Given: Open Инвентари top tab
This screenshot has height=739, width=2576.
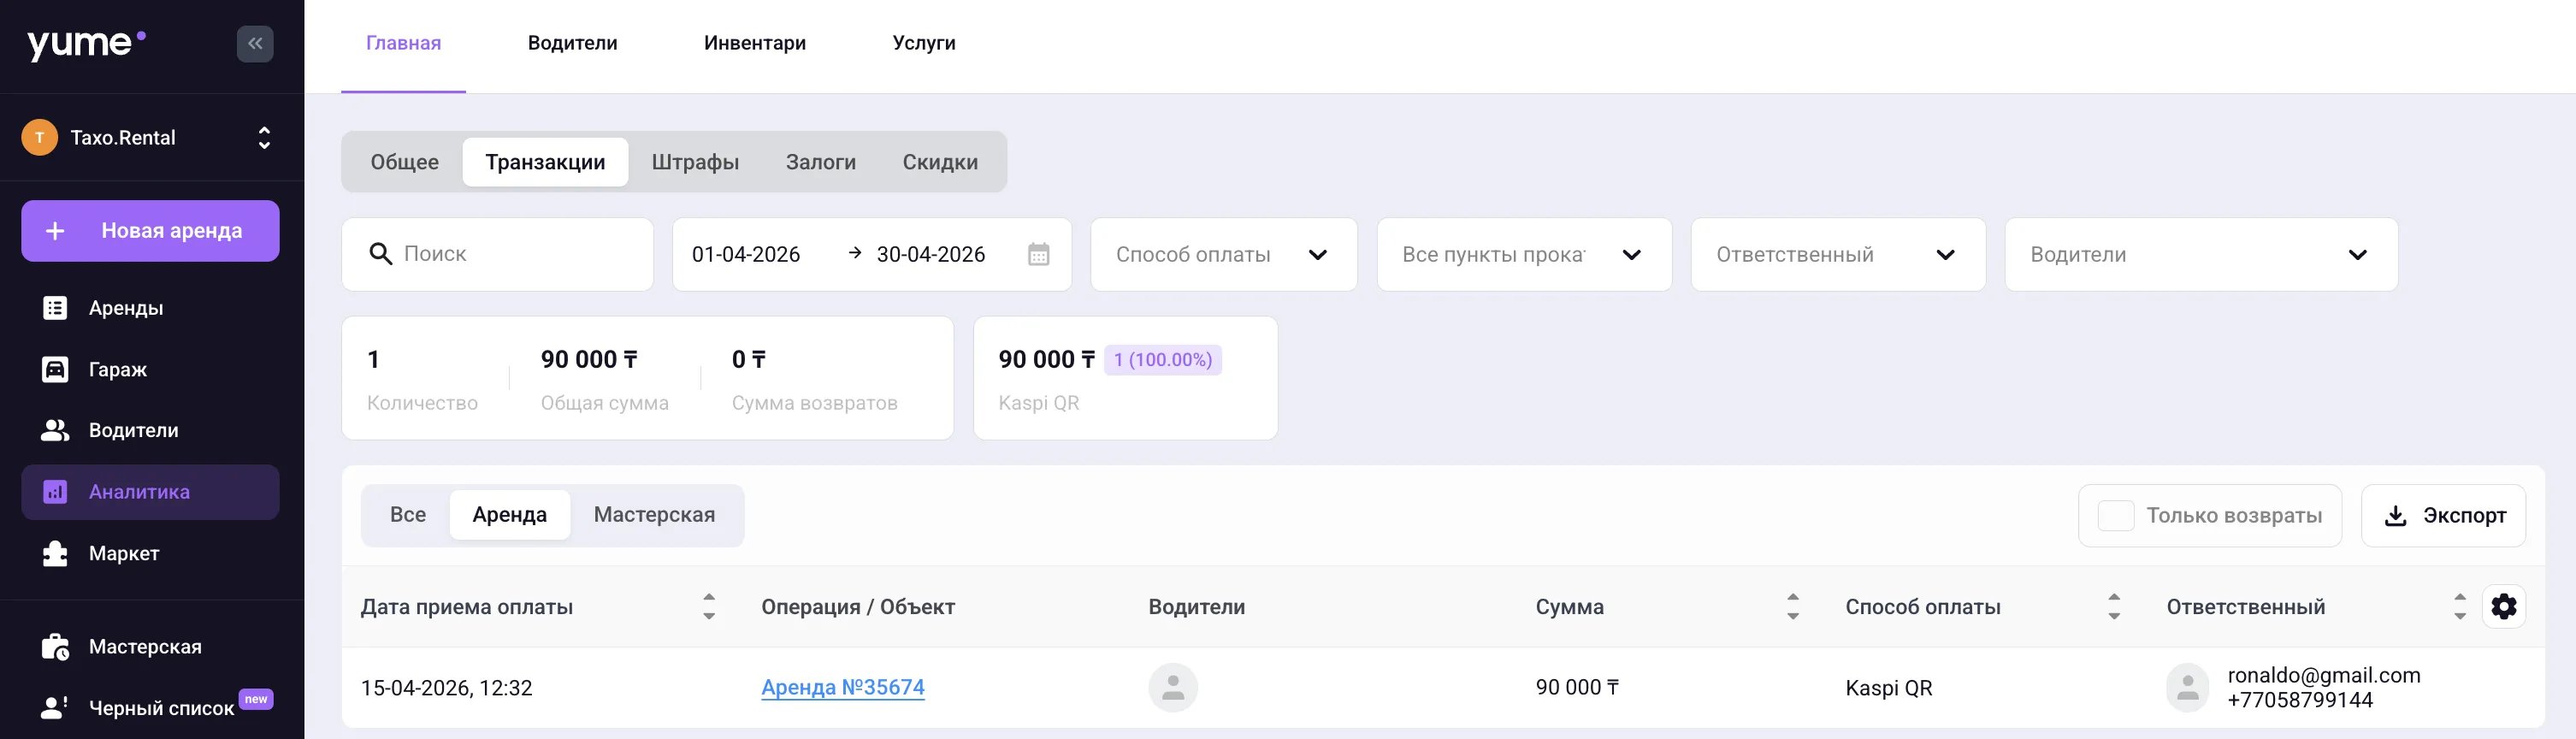Looking at the screenshot, I should (755, 43).
